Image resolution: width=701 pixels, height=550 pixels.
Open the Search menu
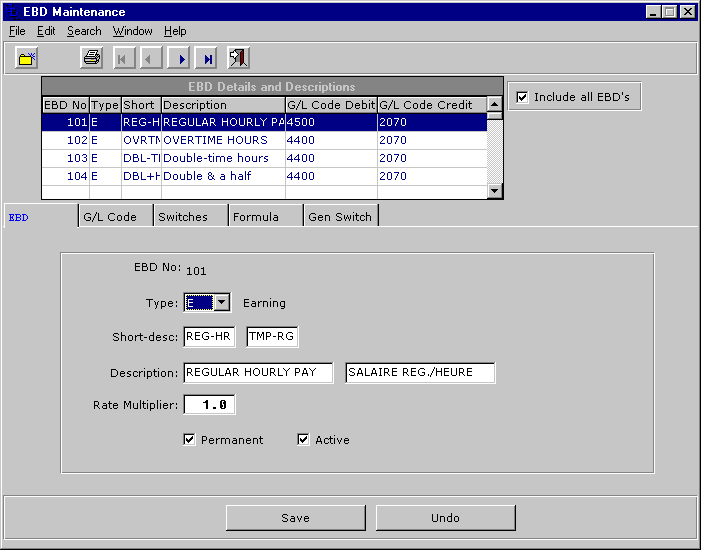point(84,31)
